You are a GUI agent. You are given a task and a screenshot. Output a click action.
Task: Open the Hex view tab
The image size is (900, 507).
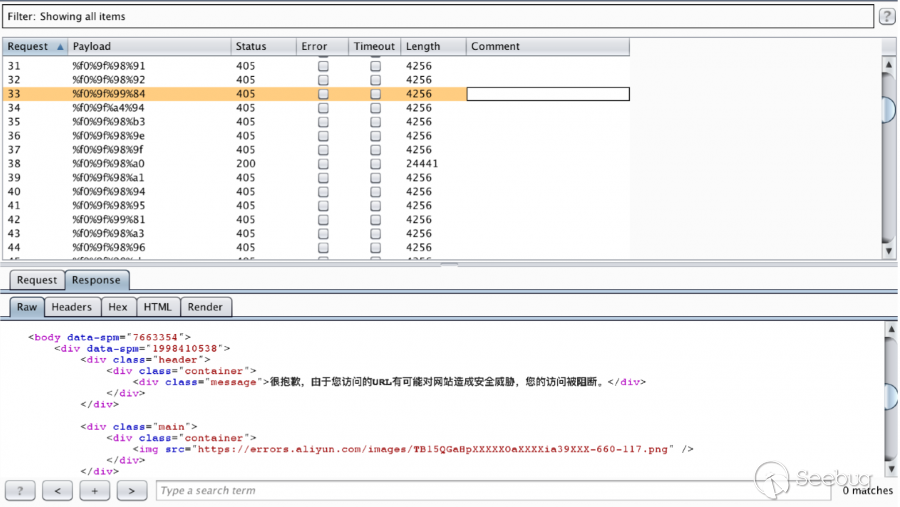coord(118,307)
